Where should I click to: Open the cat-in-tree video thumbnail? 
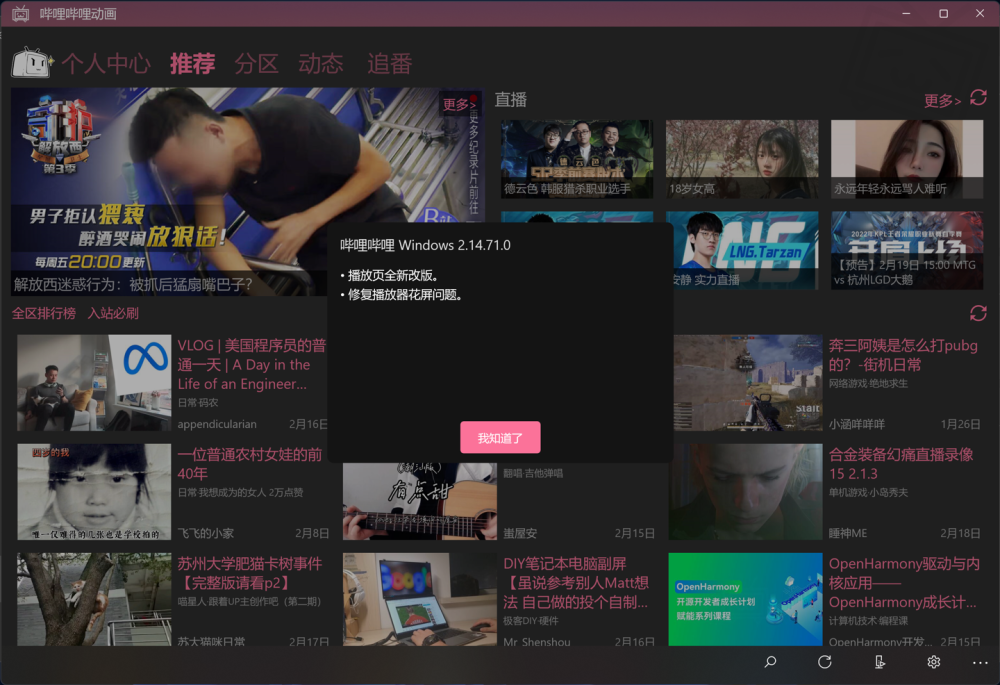(x=94, y=599)
